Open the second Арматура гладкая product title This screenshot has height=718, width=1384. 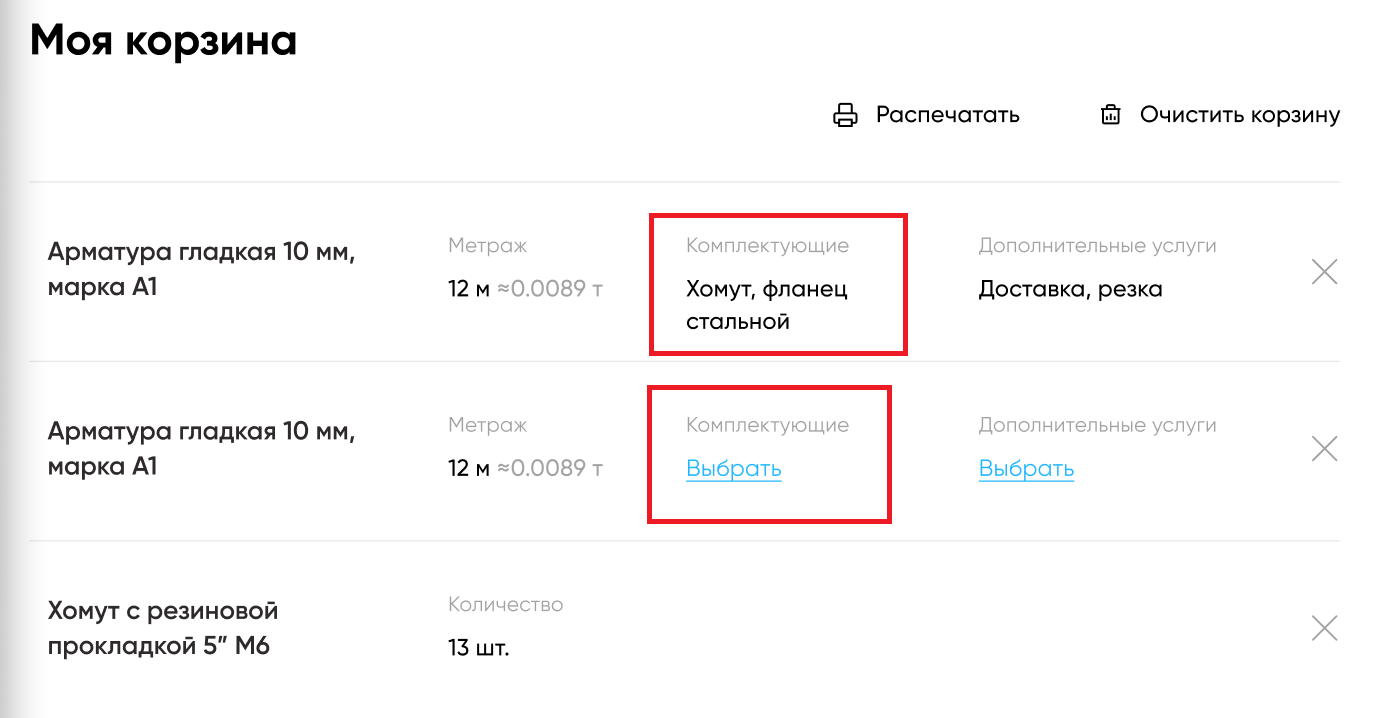[201, 449]
